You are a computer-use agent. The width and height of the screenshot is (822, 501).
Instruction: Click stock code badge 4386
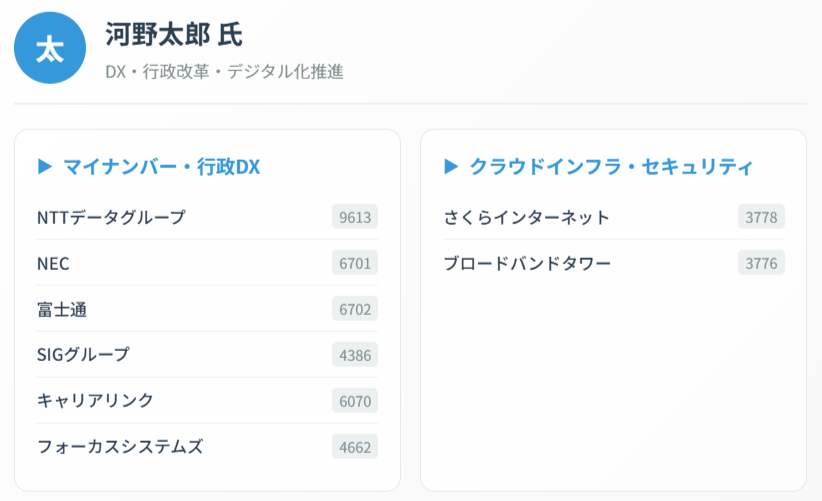tap(355, 354)
